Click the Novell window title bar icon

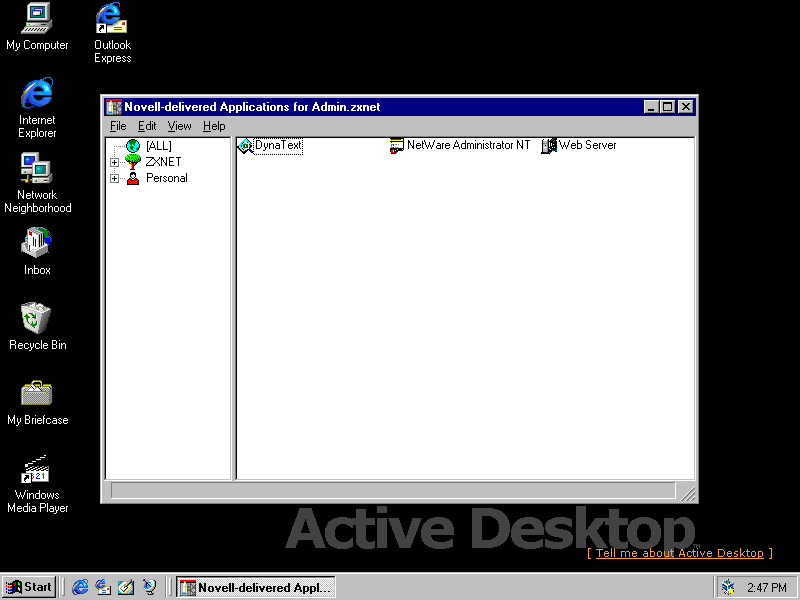114,107
